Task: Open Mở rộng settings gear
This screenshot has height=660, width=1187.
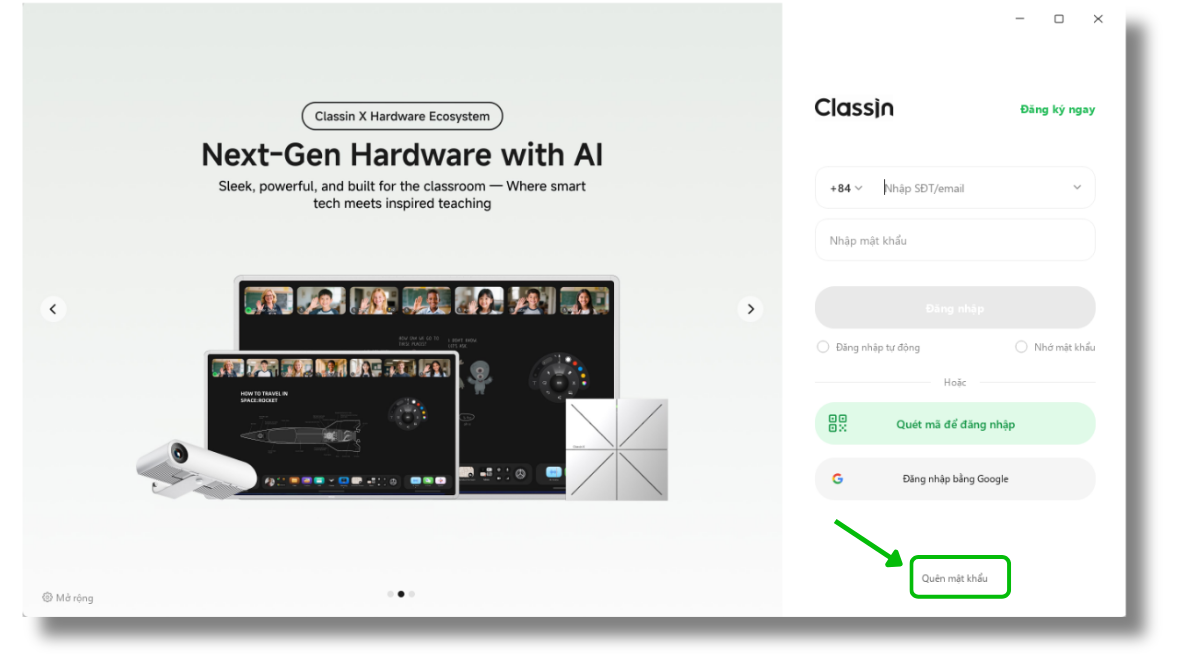Action: click(47, 597)
